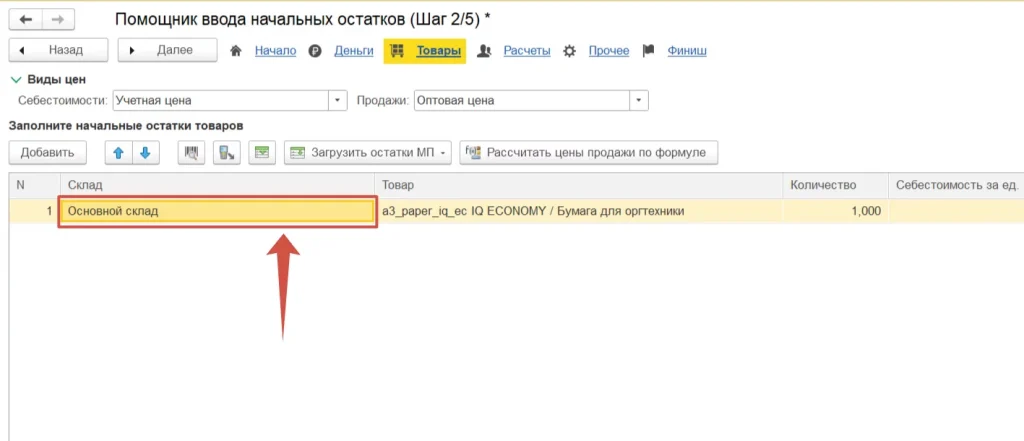Click the home icon beside Начало
The height and width of the screenshot is (441, 1024).
(x=237, y=50)
